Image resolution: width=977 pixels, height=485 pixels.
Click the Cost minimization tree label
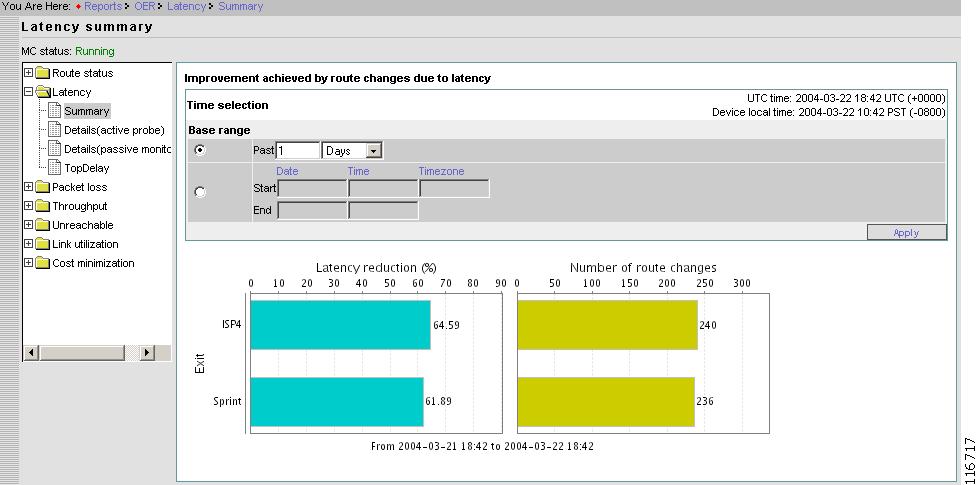93,263
